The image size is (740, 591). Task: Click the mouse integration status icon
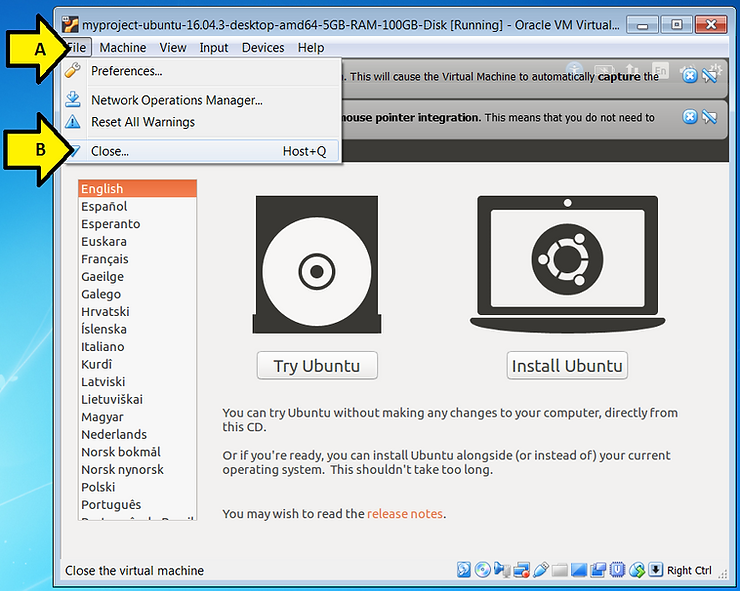(x=636, y=570)
